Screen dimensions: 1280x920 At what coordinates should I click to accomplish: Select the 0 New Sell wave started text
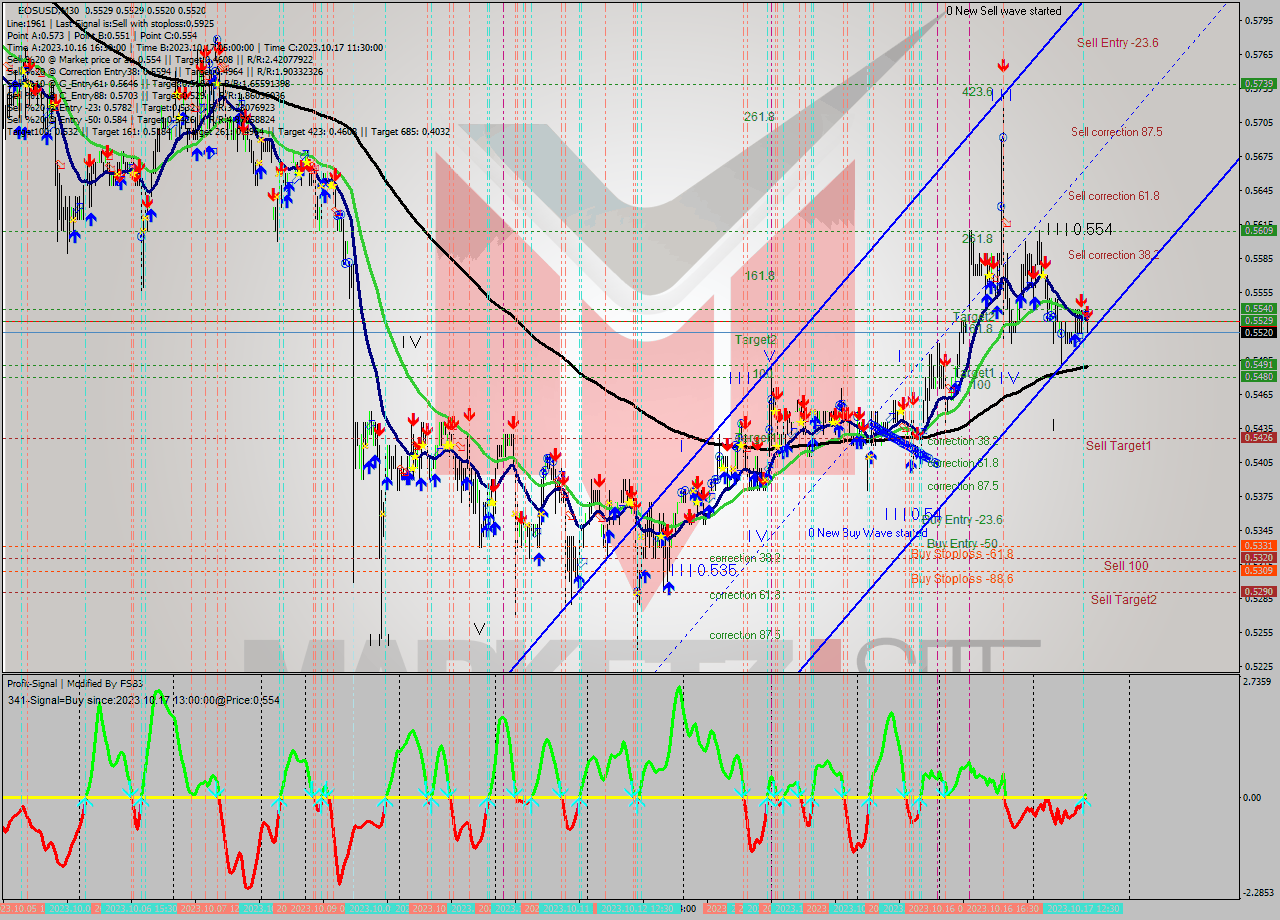tap(1003, 8)
